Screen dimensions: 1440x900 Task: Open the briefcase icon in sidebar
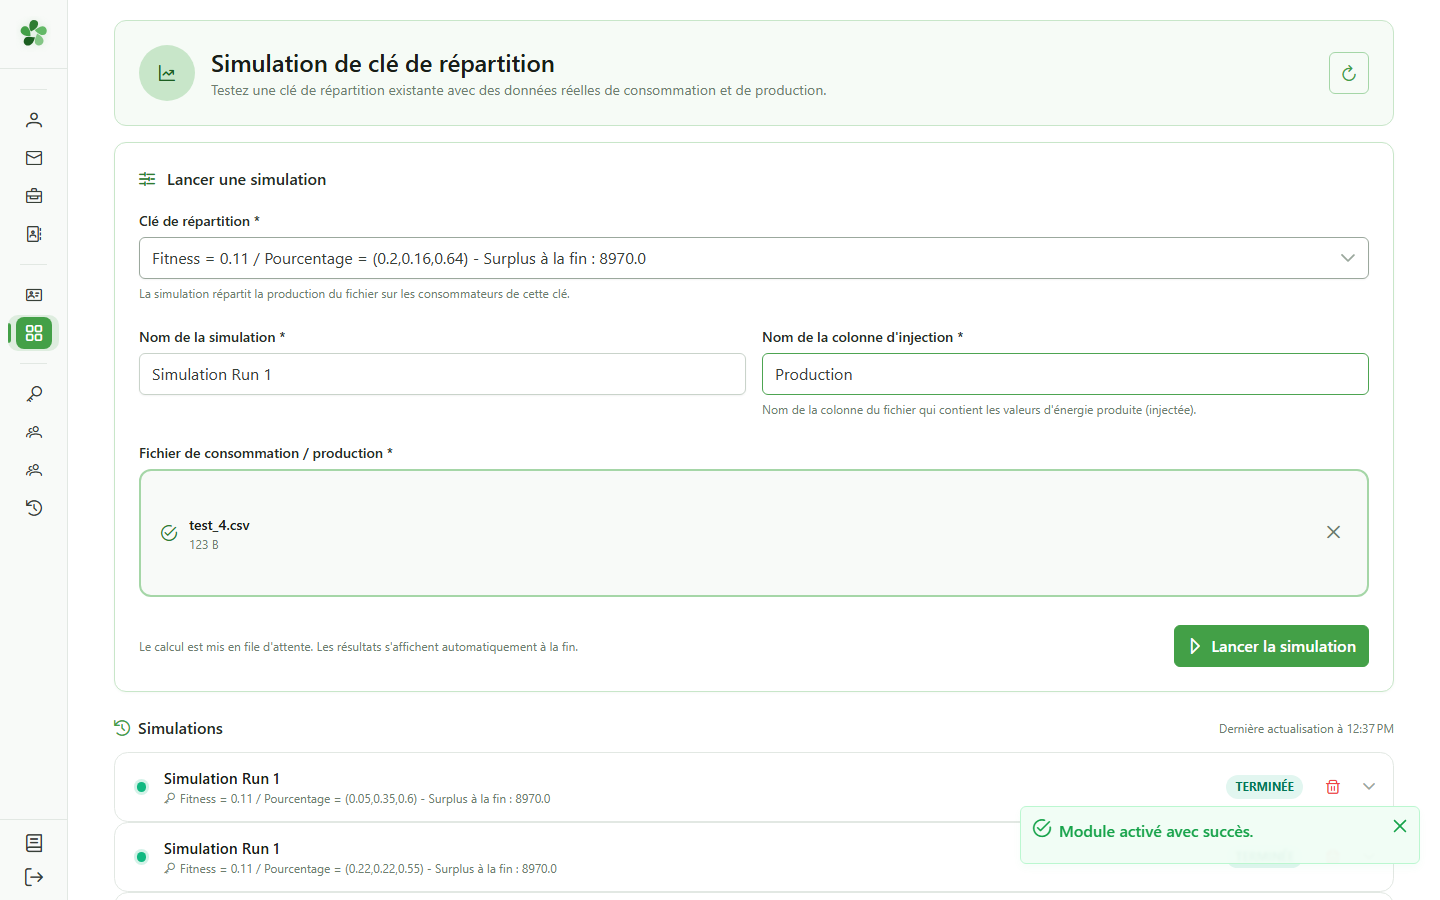point(34,196)
